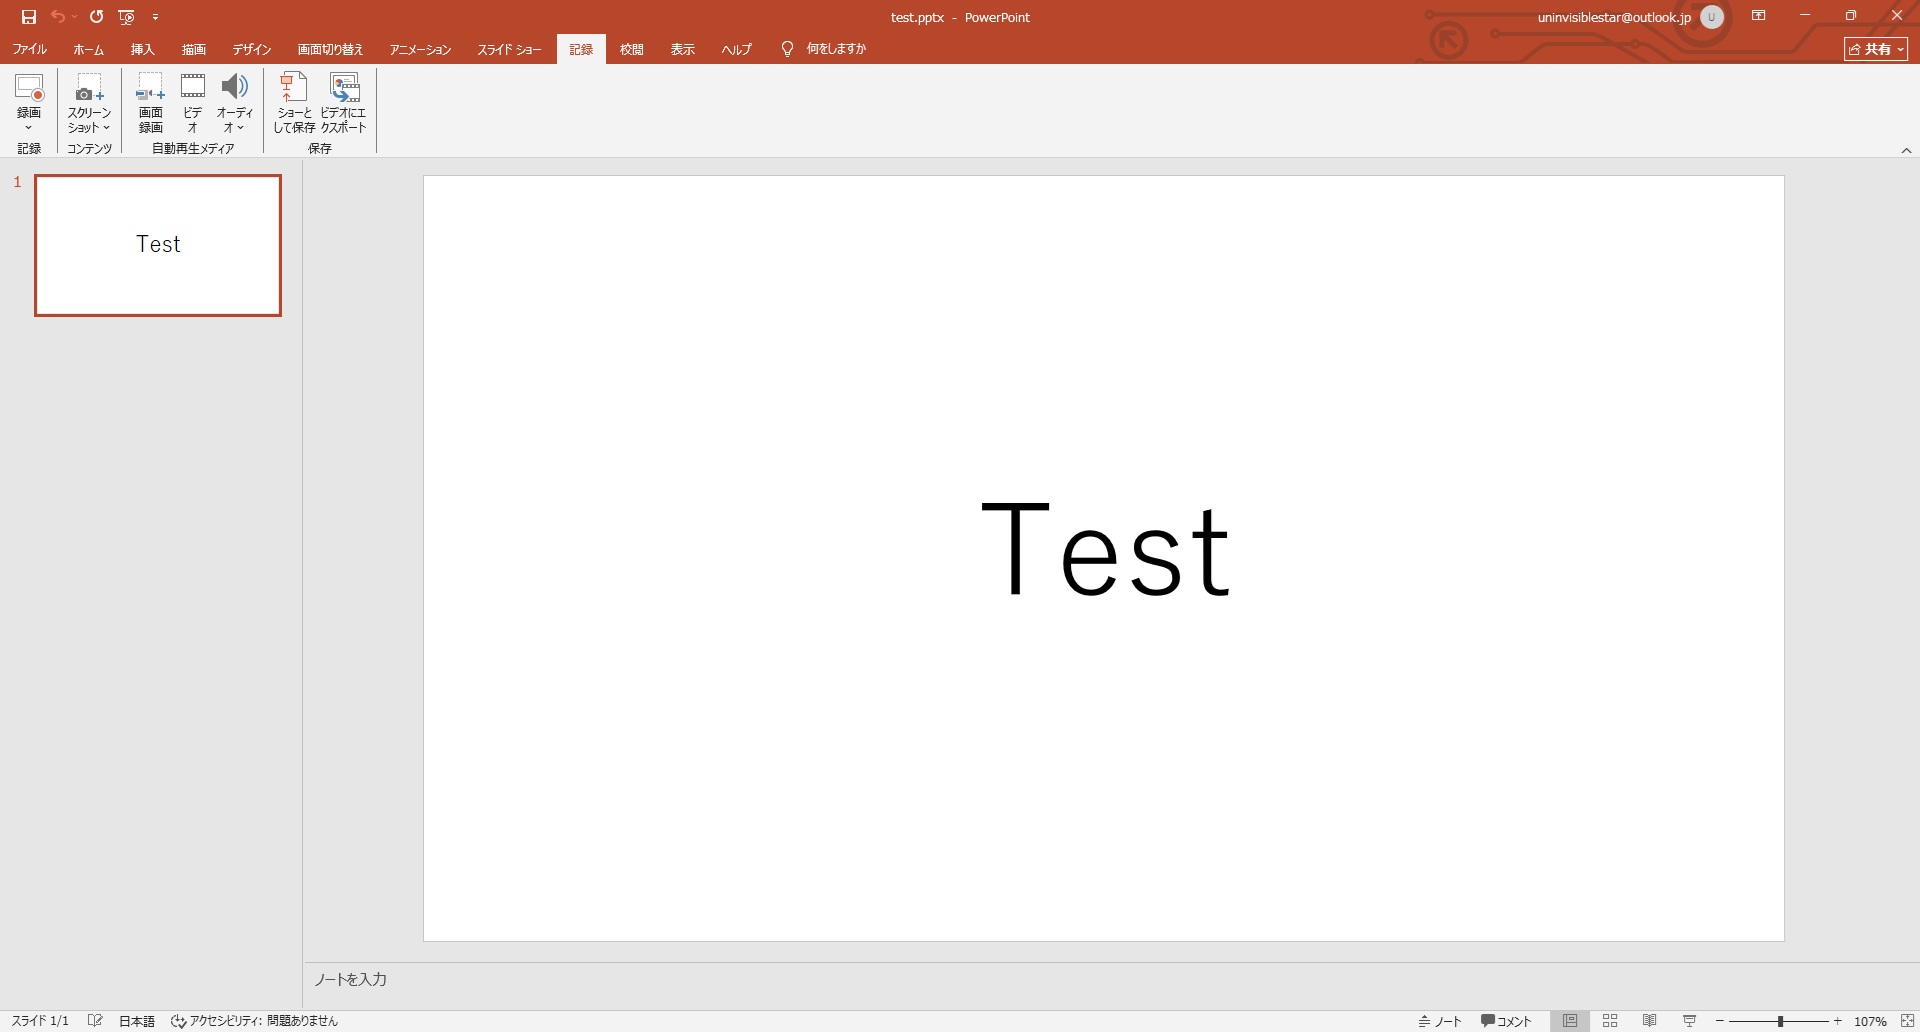The width and height of the screenshot is (1920, 1032).
Task: Click the オーディオ audio speaker icon
Action: [x=234, y=88]
